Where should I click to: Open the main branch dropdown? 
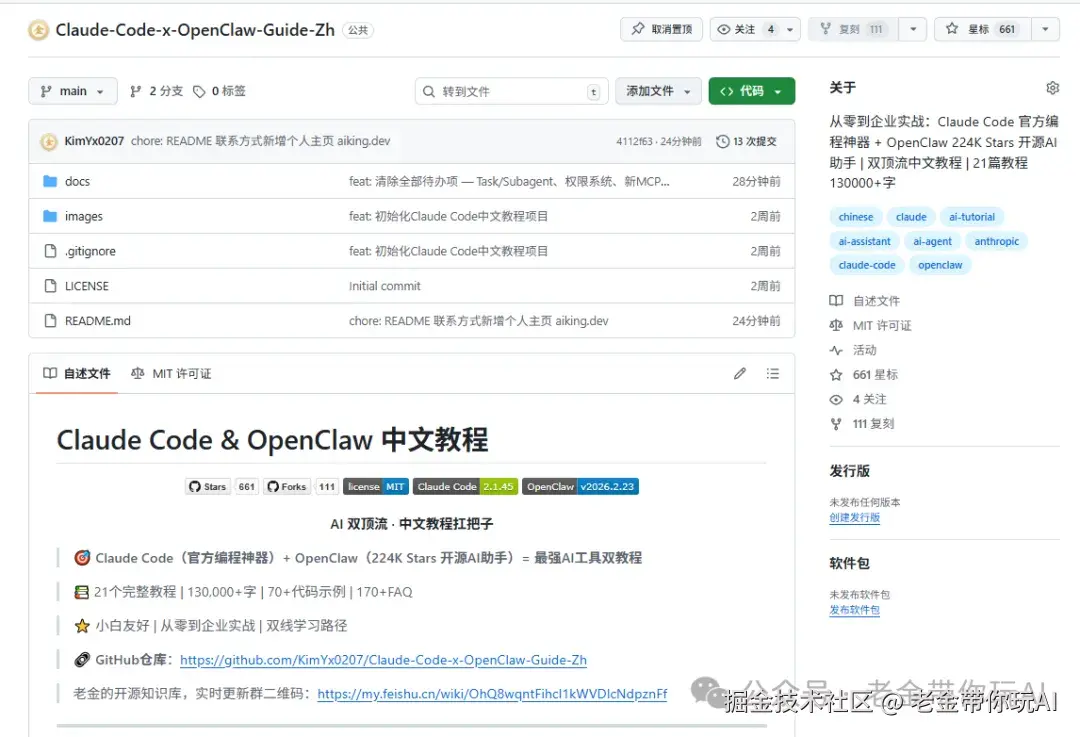pos(72,91)
